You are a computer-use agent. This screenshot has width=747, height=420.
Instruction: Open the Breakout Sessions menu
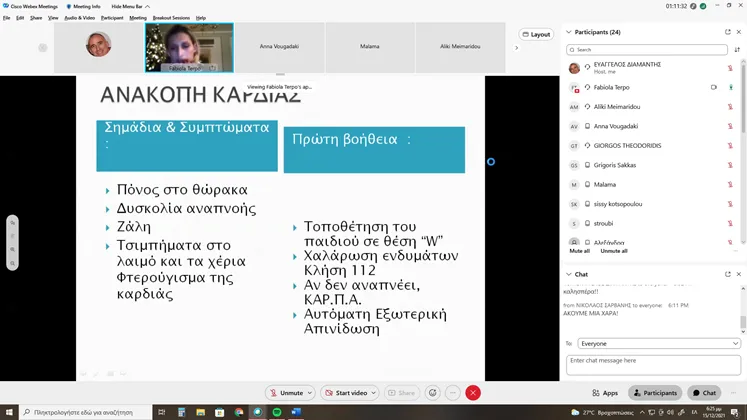(x=172, y=18)
